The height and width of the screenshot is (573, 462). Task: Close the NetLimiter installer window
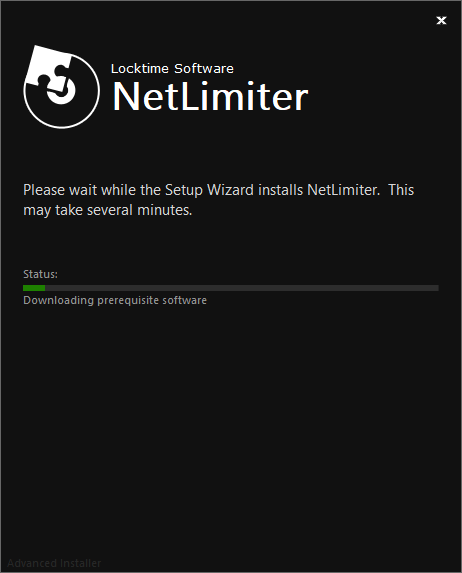441,20
